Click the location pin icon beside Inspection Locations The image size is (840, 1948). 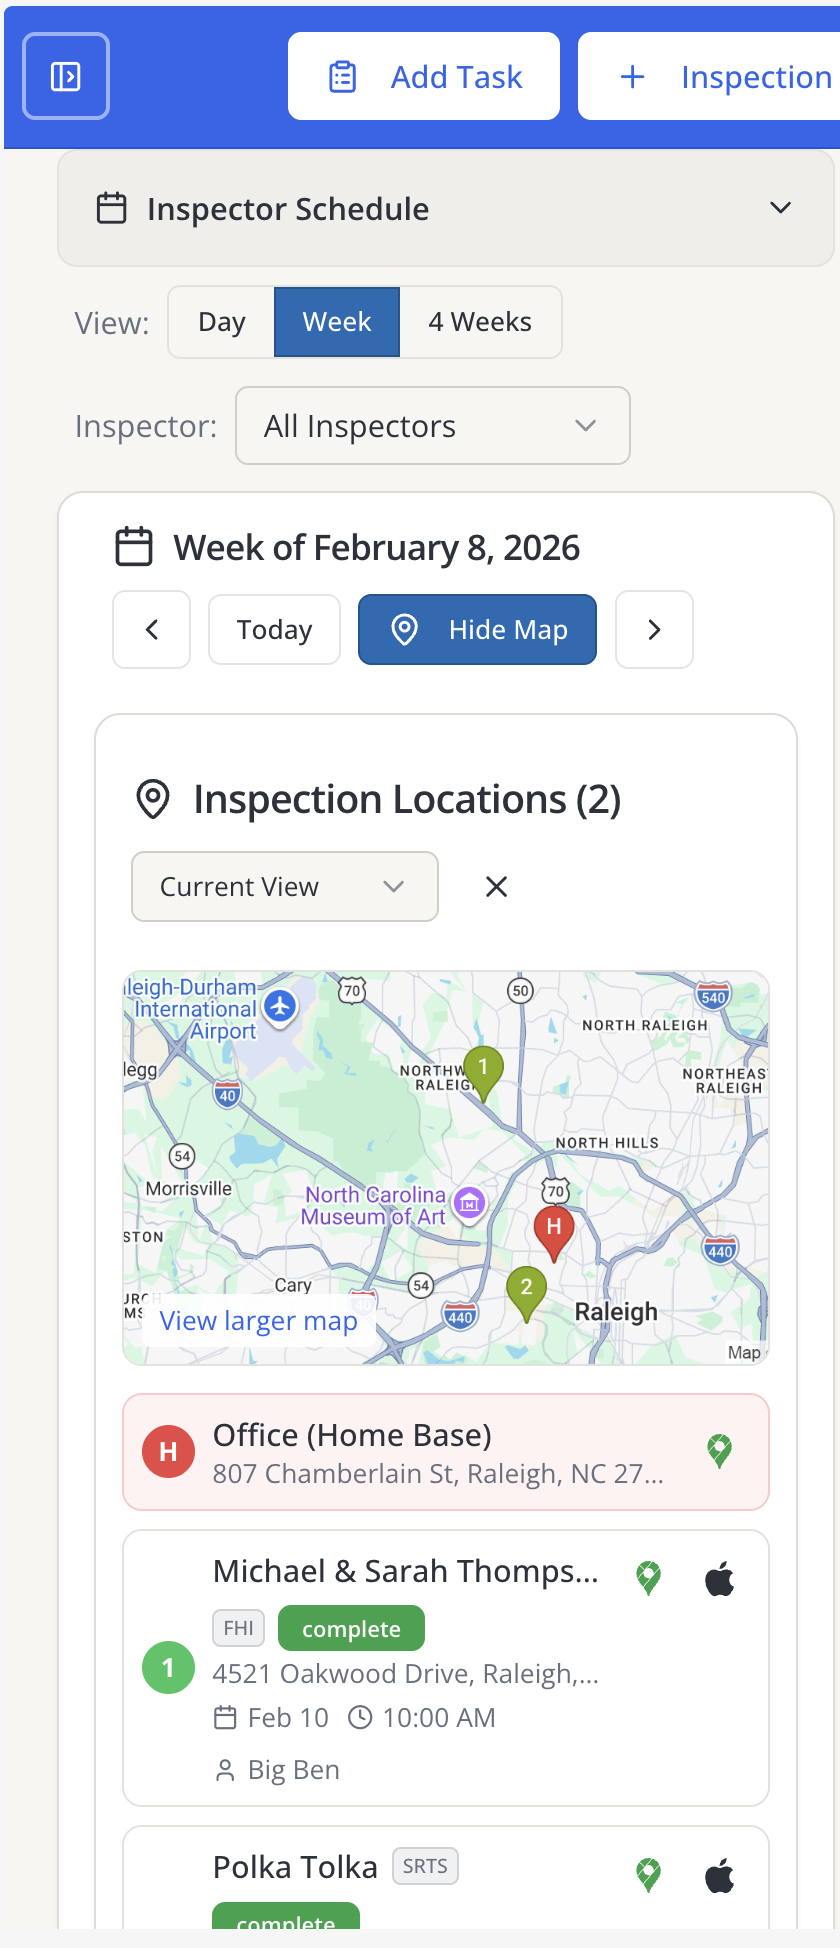[152, 799]
